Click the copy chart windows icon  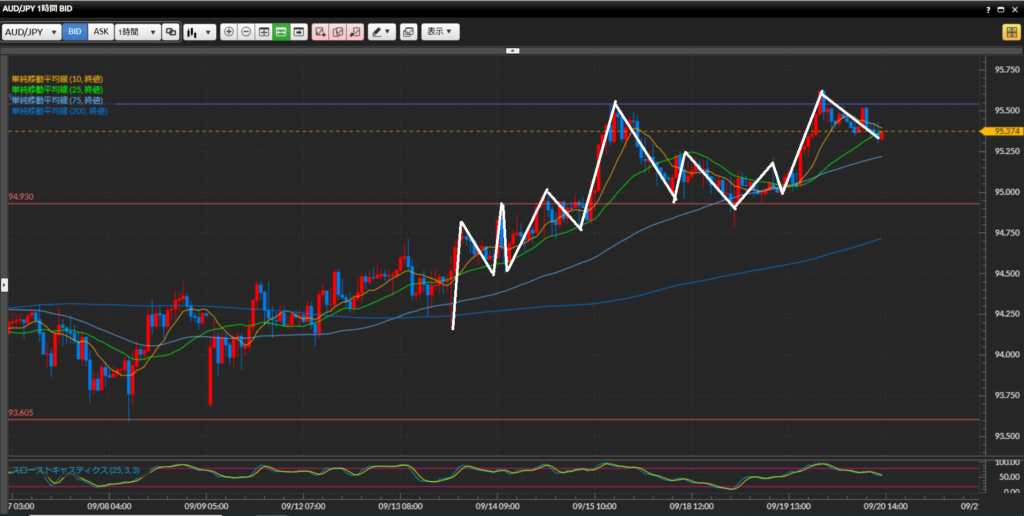tap(408, 32)
